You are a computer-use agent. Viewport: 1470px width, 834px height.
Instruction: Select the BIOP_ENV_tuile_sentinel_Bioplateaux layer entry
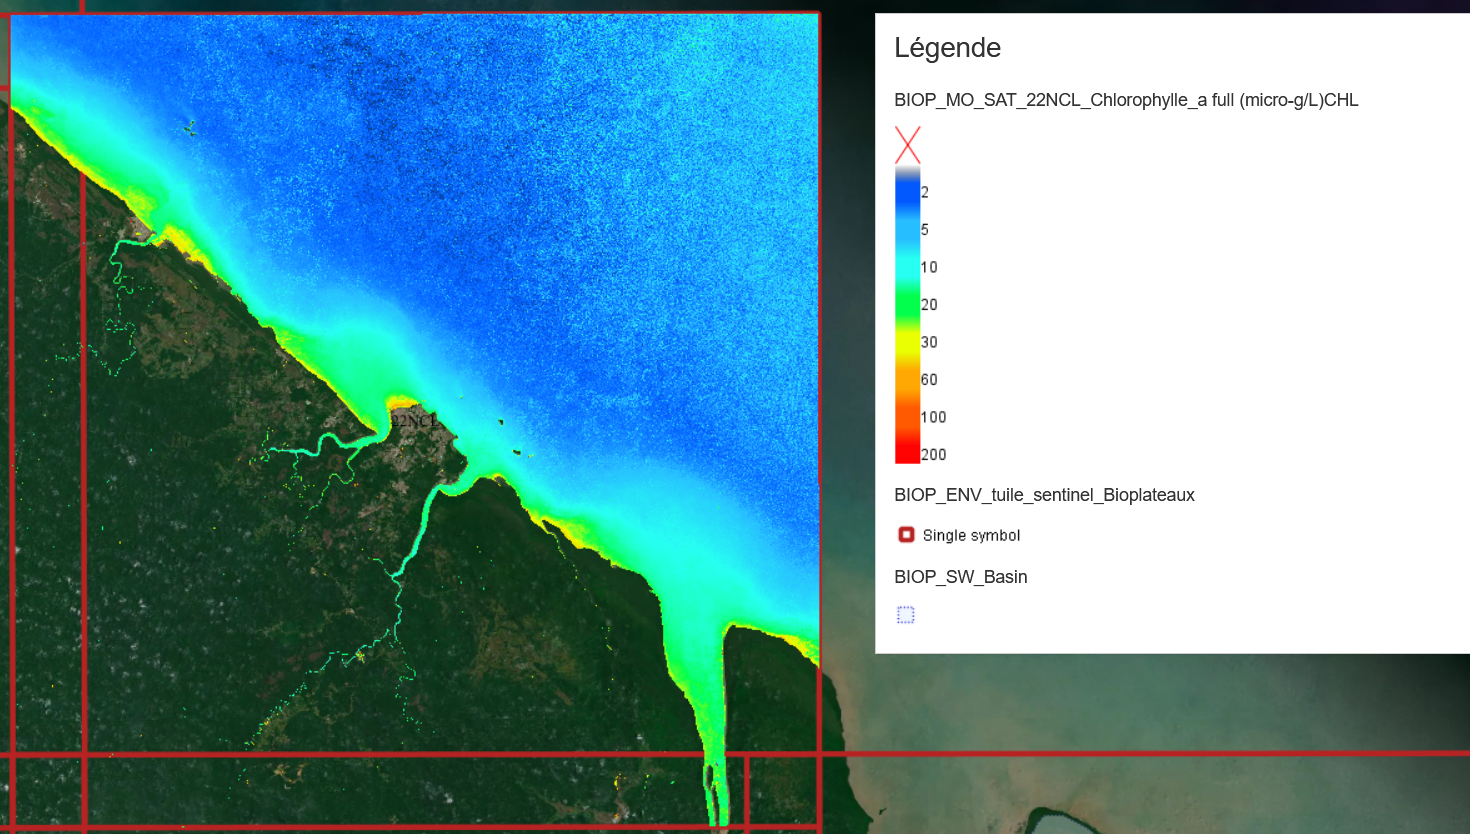tap(1044, 495)
